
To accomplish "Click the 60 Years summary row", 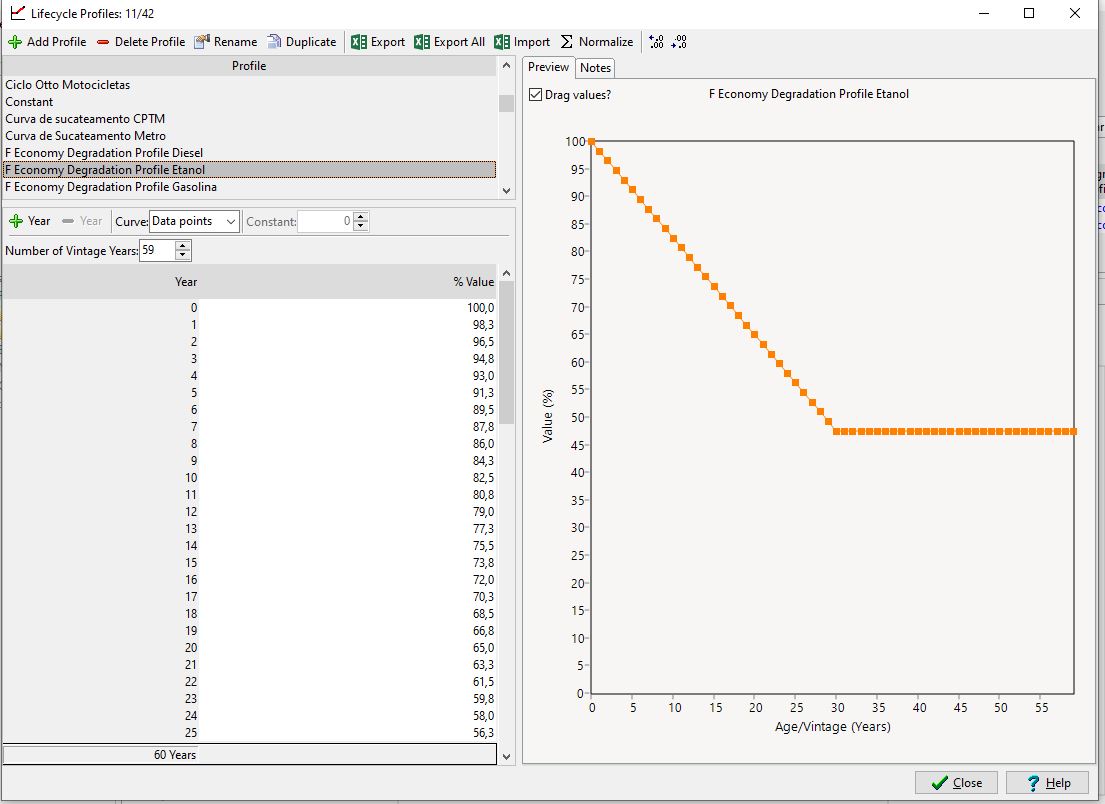I will pos(249,755).
